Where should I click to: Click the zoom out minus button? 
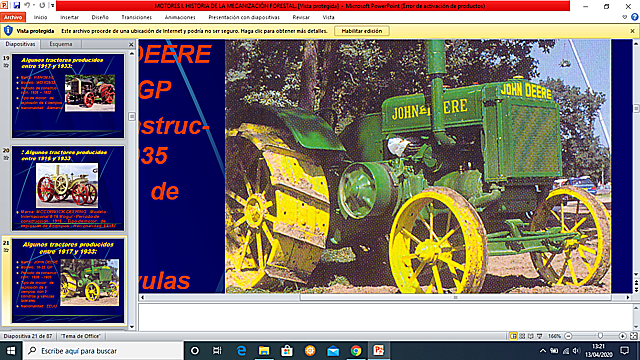(x=568, y=336)
